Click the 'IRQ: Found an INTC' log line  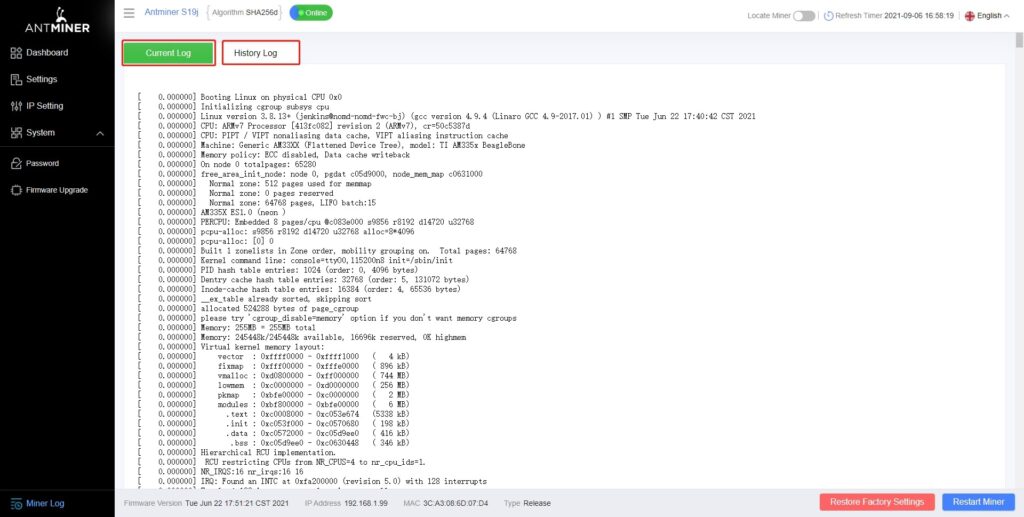pyautogui.click(x=312, y=481)
